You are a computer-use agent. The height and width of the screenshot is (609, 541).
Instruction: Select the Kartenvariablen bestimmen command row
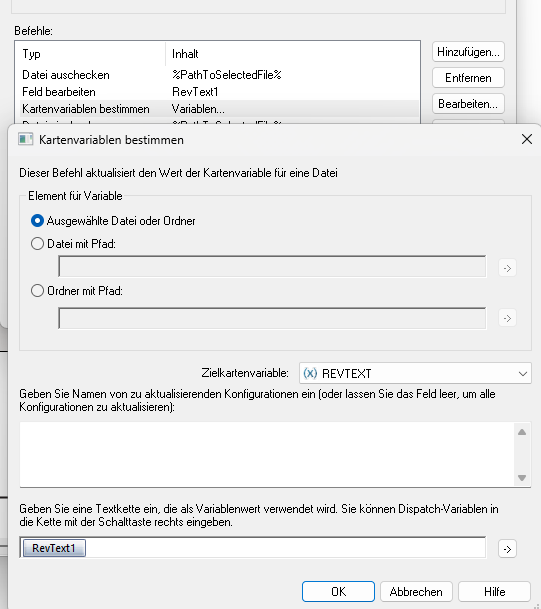click(219, 109)
